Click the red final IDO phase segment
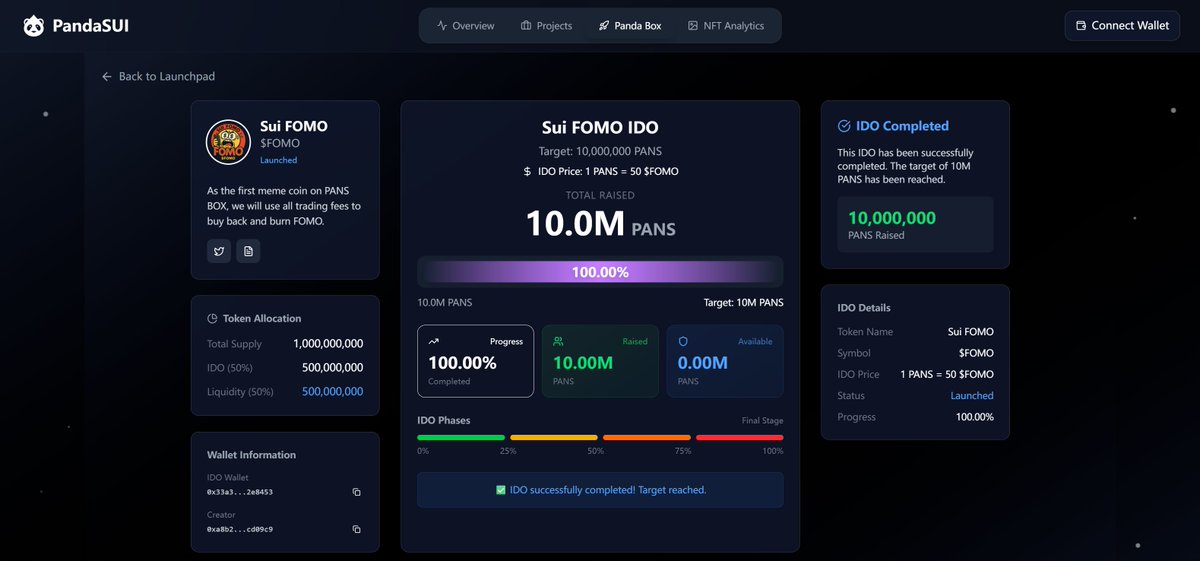 point(740,437)
